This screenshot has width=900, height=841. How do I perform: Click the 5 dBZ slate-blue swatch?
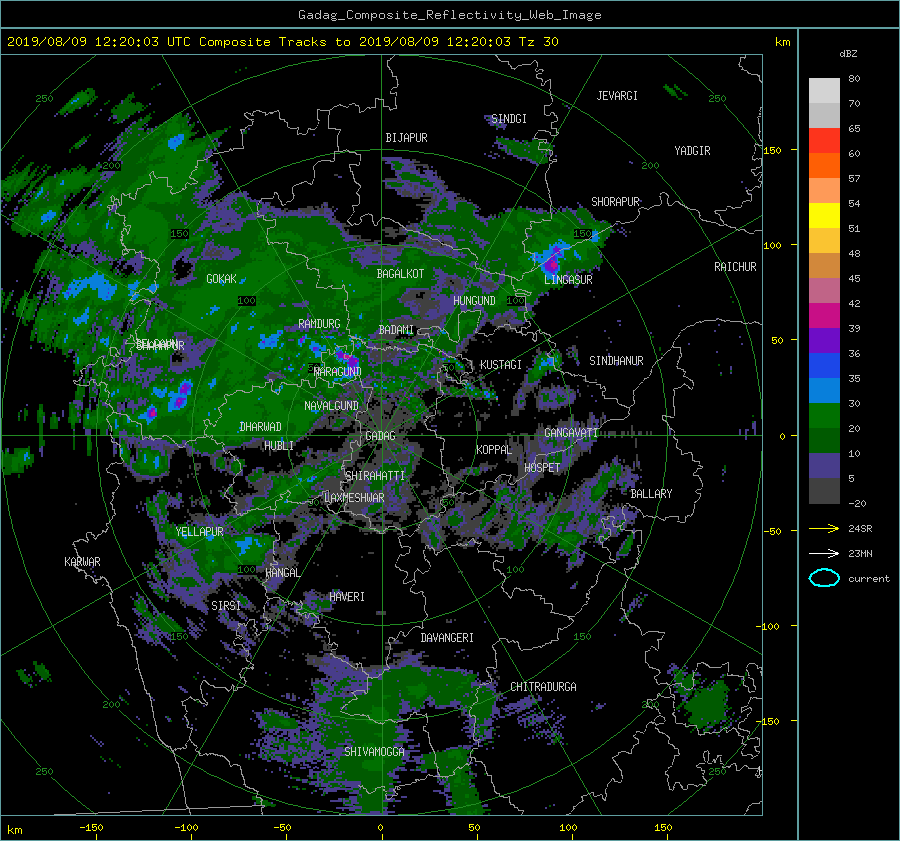pos(824,466)
